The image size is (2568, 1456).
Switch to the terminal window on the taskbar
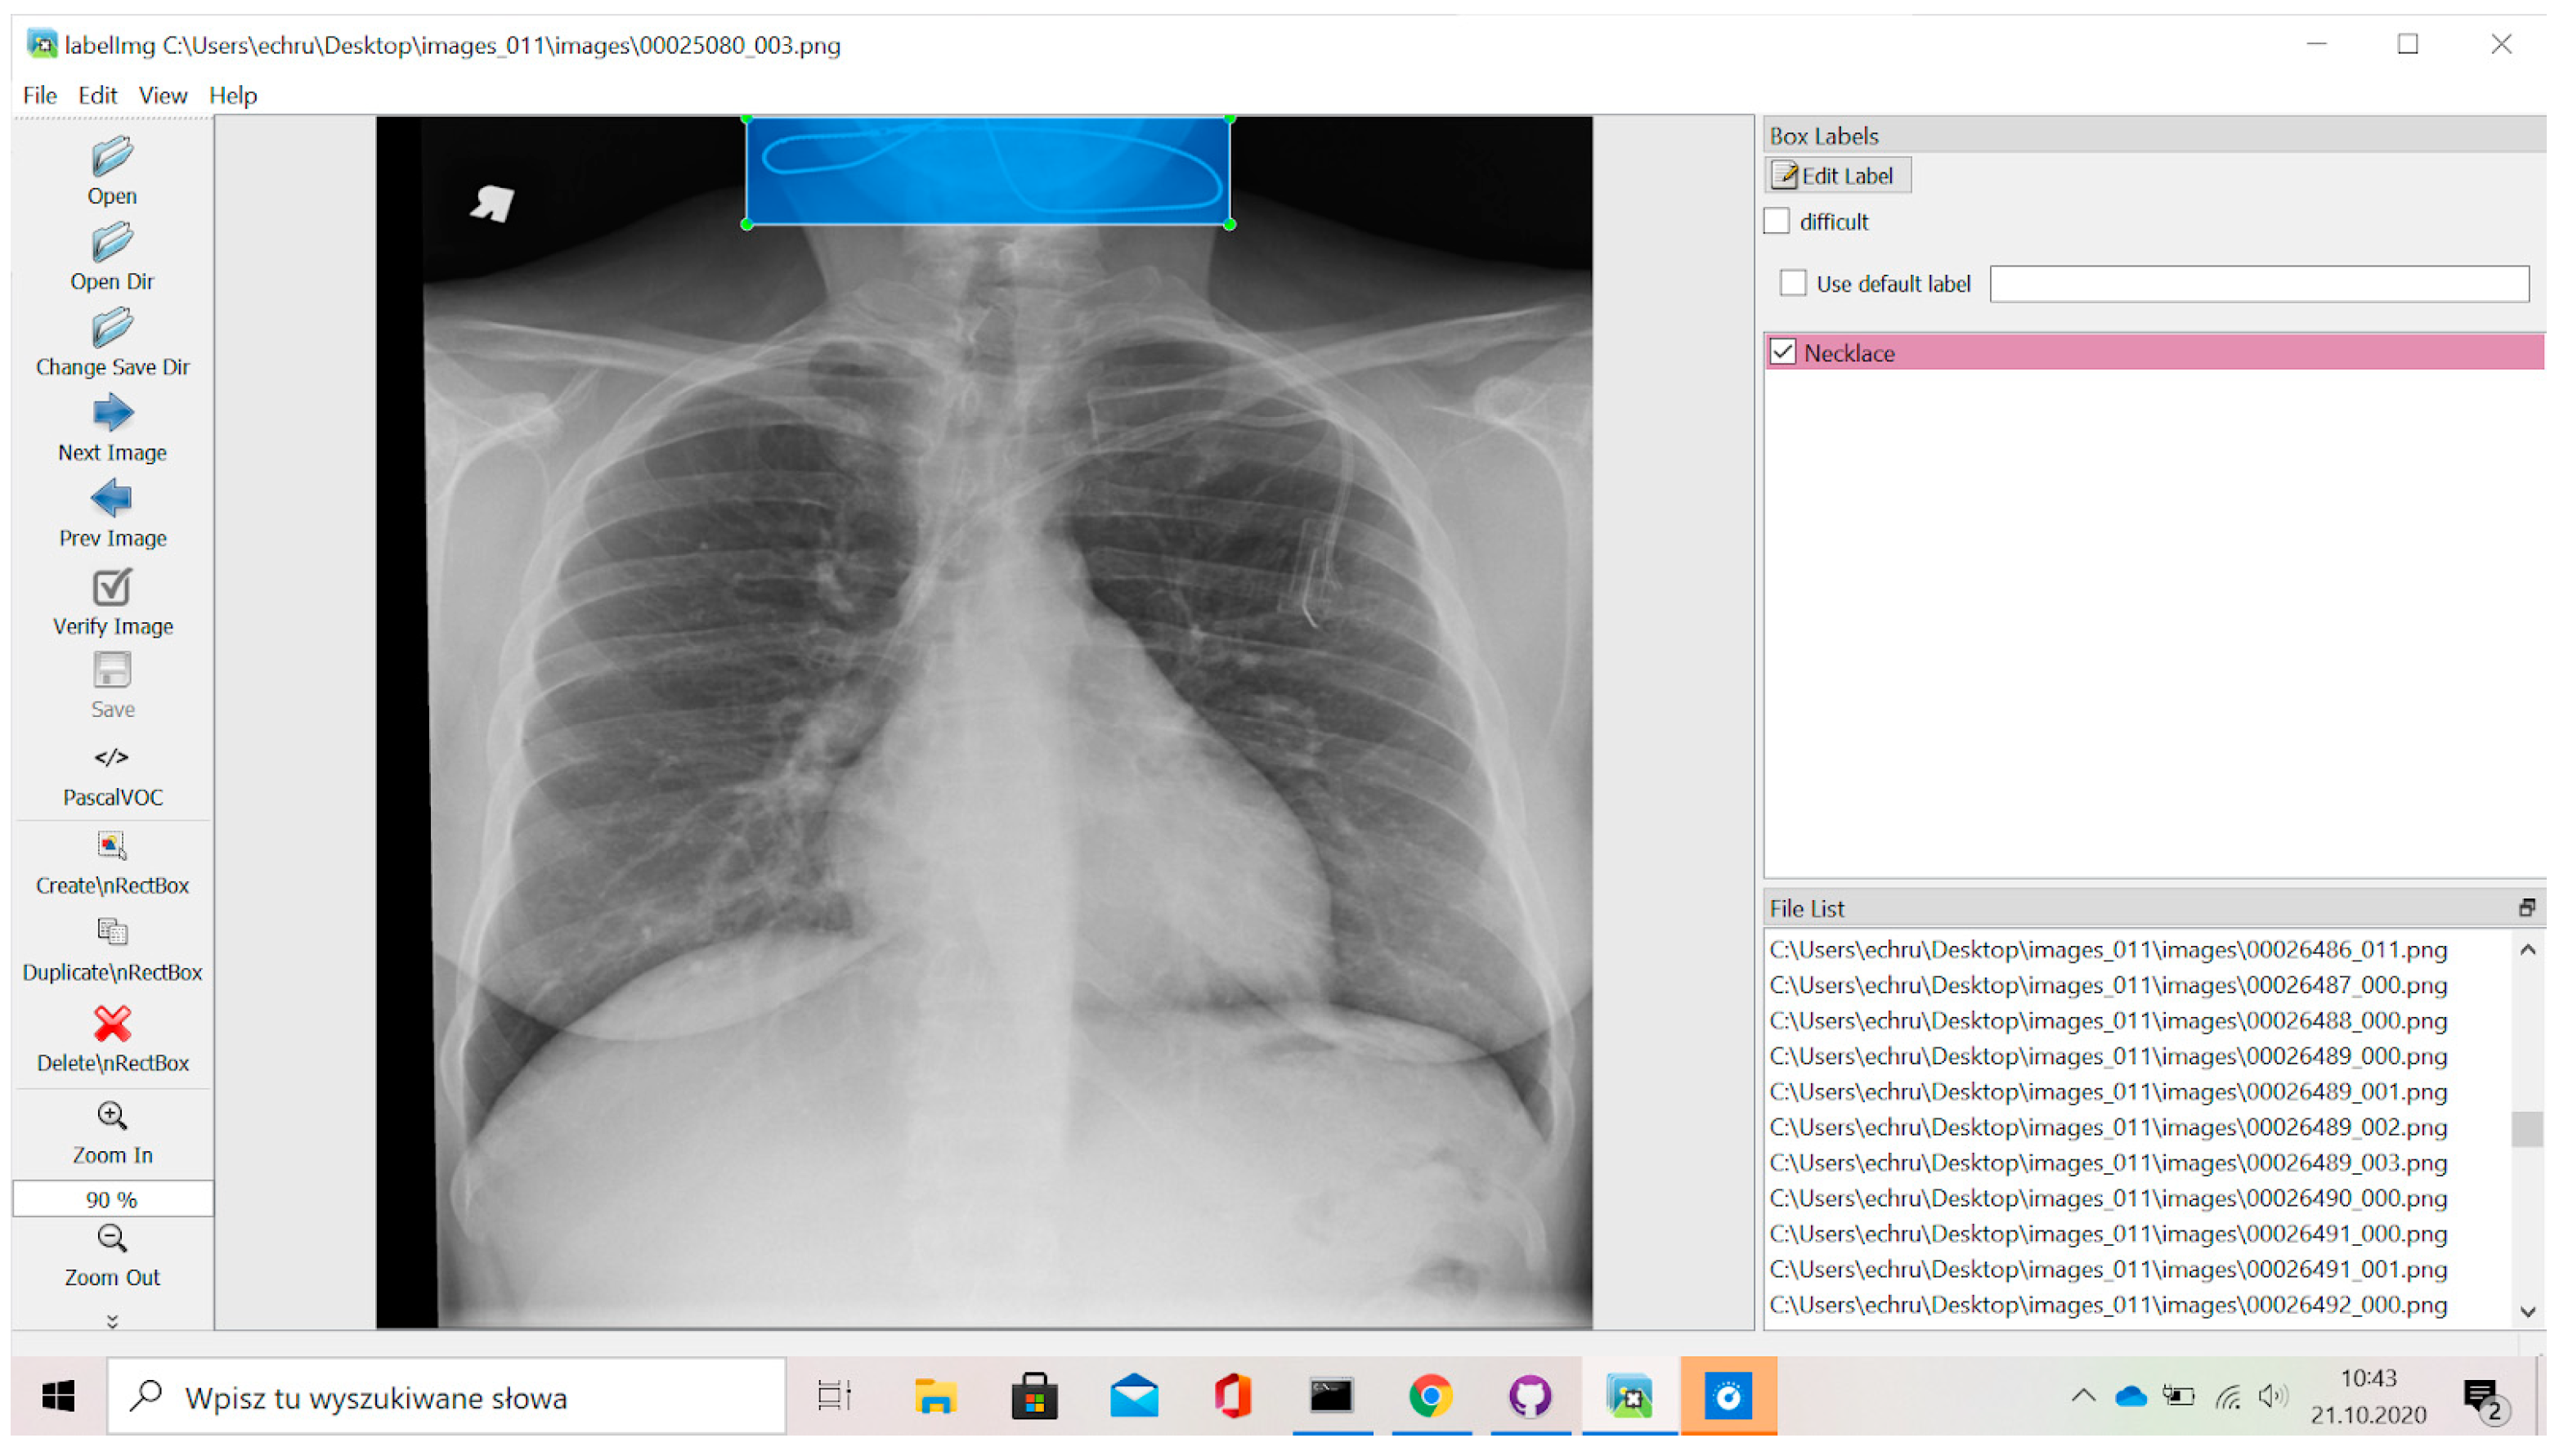point(1331,1396)
